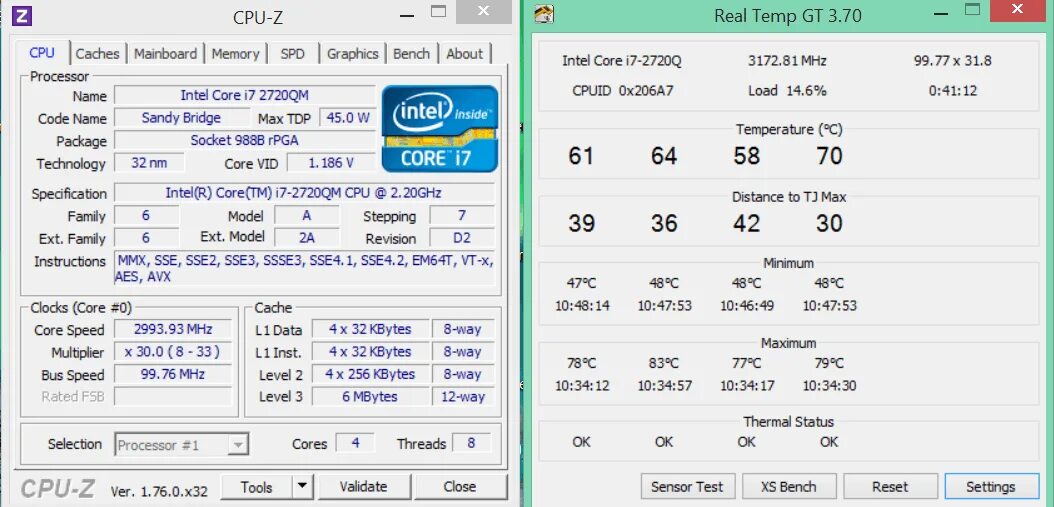Click the multiplier reading 99.77 x 31.8
Image resolution: width=1054 pixels, height=507 pixels.
952,61
